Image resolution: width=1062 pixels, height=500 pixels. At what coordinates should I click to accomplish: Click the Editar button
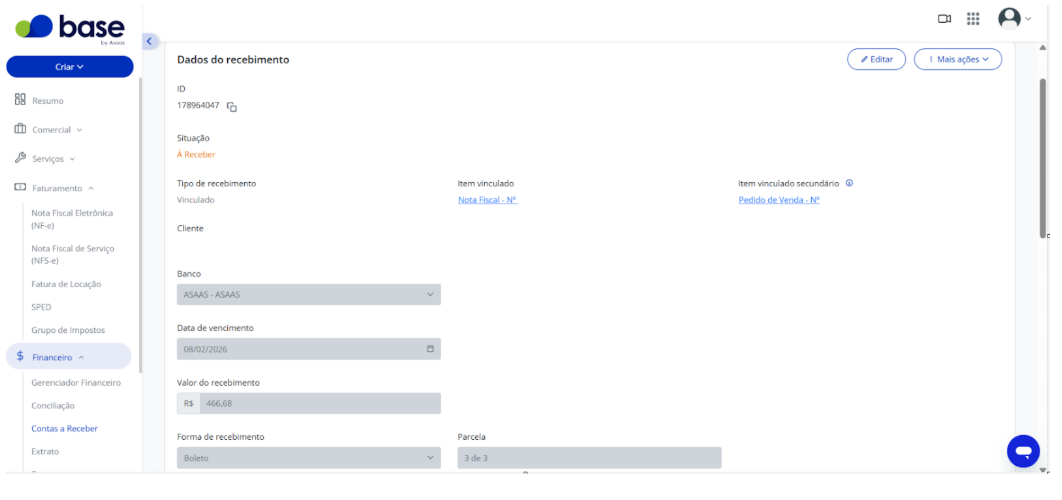[x=876, y=59]
